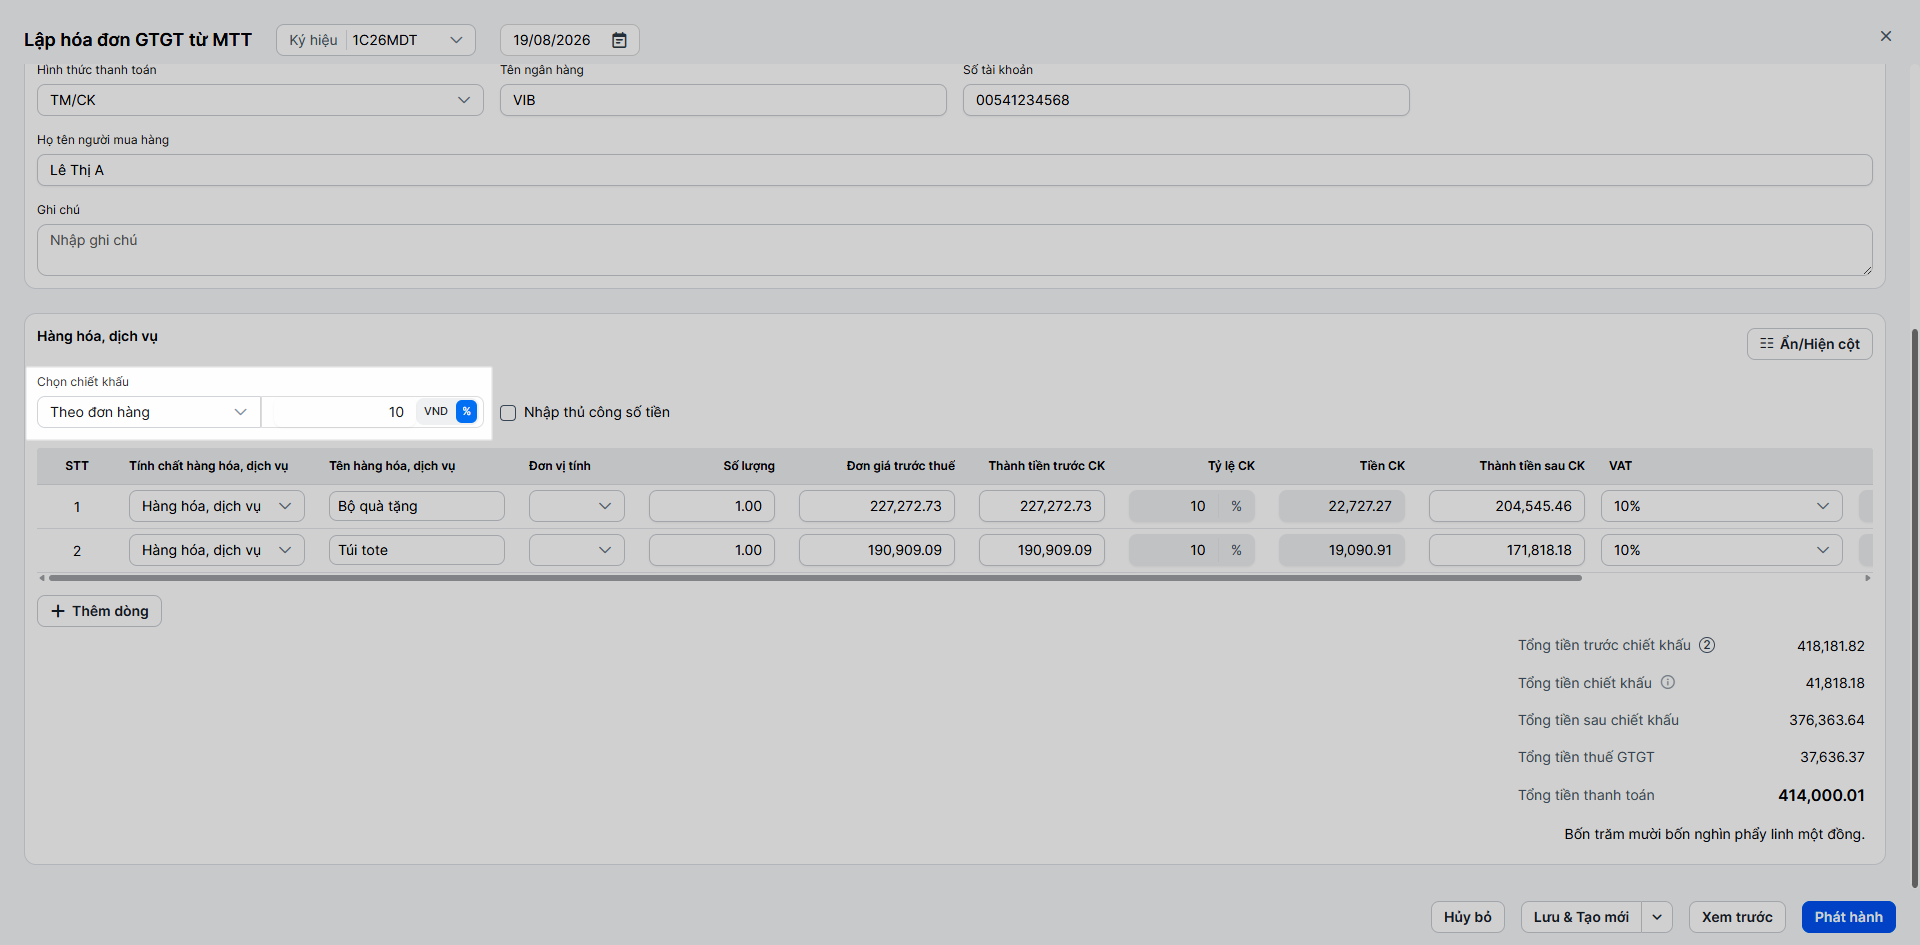Image resolution: width=1920 pixels, height=945 pixels.
Task: Click the Họ tên người mua hàng field
Action: pyautogui.click(x=955, y=170)
